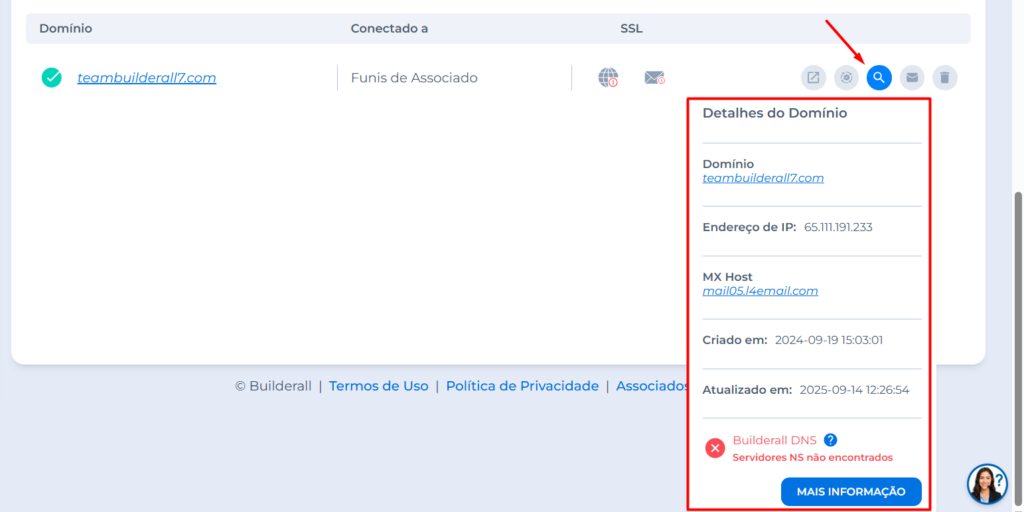Open domain in new window icon
Screen dimensions: 1024x512
[x=813, y=77]
